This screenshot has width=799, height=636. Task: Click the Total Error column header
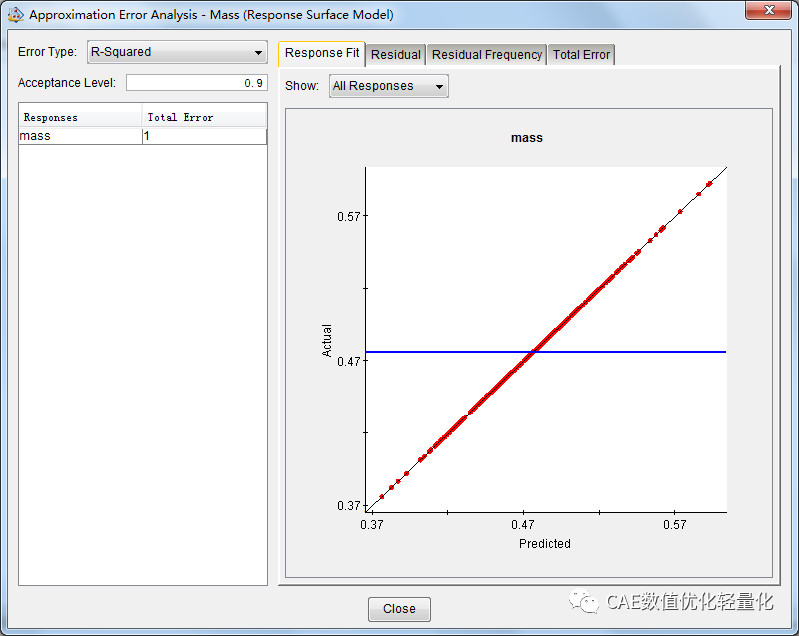[x=204, y=117]
